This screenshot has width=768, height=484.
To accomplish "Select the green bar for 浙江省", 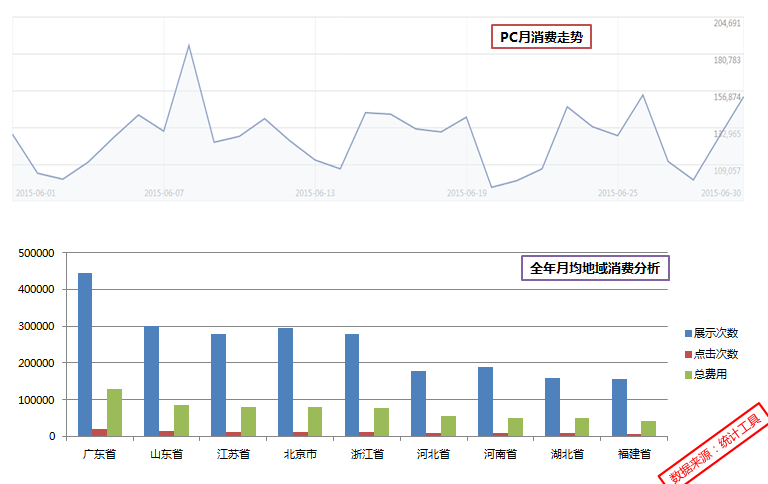I will coord(382,421).
